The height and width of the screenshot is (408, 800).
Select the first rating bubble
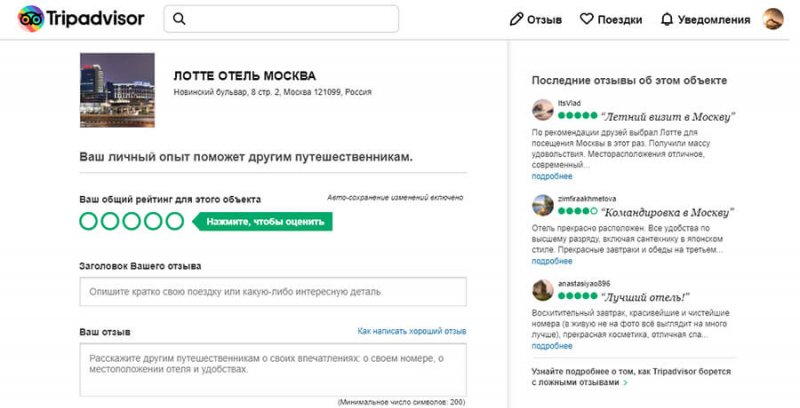click(88, 221)
